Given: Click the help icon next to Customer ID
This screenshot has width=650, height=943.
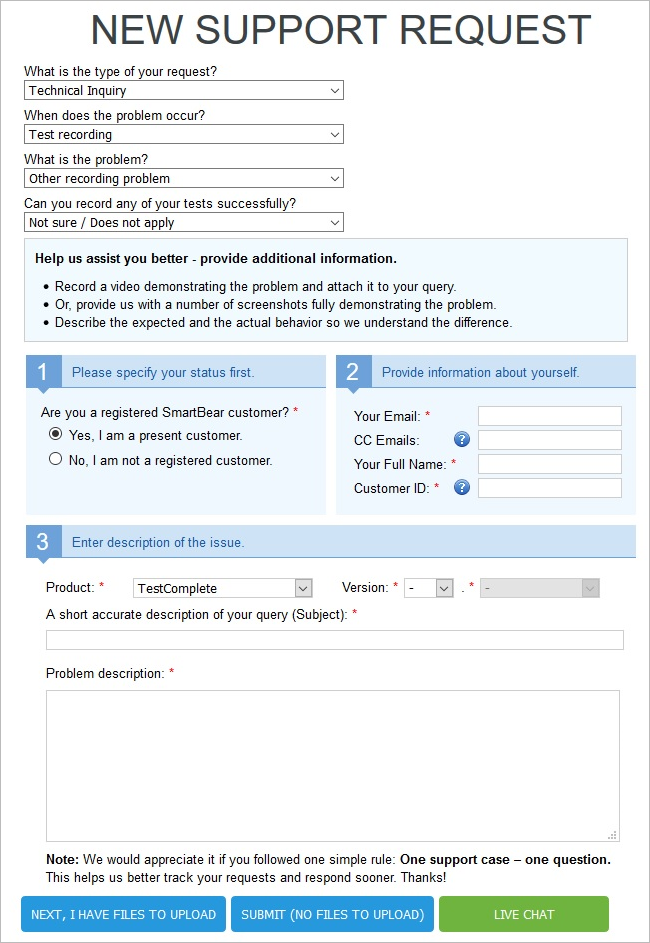Looking at the screenshot, I should pos(462,488).
